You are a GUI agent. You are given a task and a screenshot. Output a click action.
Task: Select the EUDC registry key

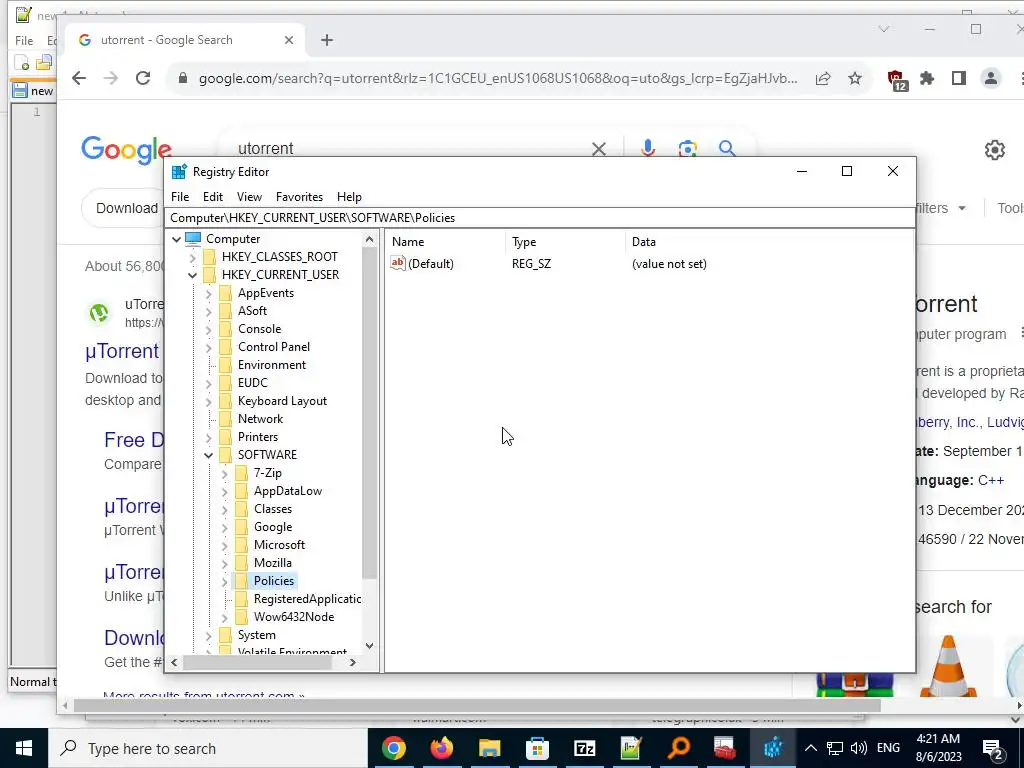(253, 383)
